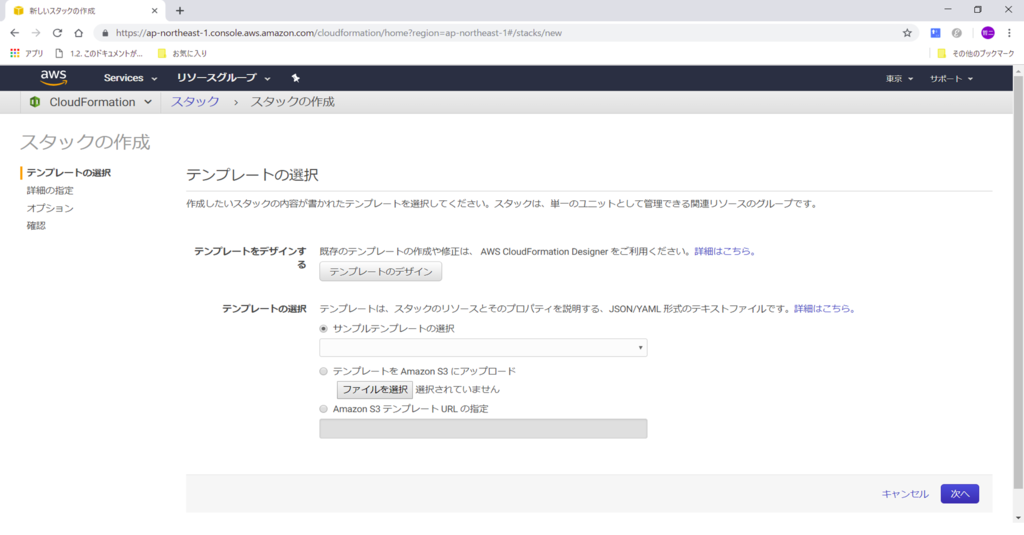Open 詳細はこちら link for Designer
The image size is (1024, 535).
pyautogui.click(x=725, y=251)
